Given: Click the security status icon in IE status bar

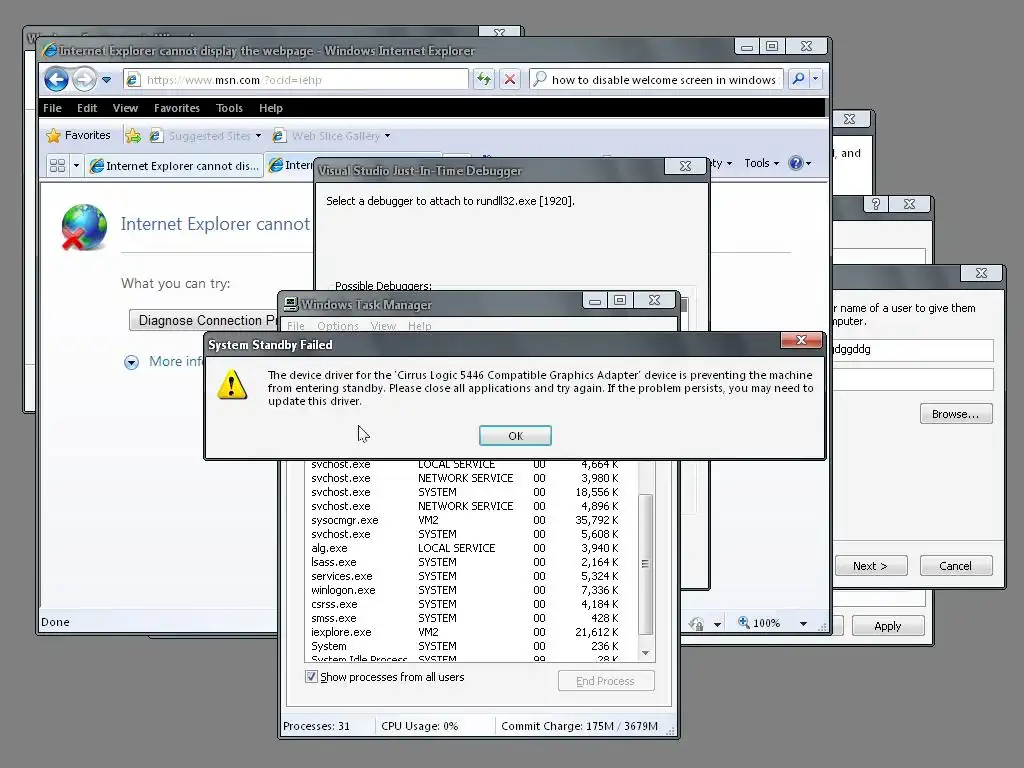Looking at the screenshot, I should (696, 624).
